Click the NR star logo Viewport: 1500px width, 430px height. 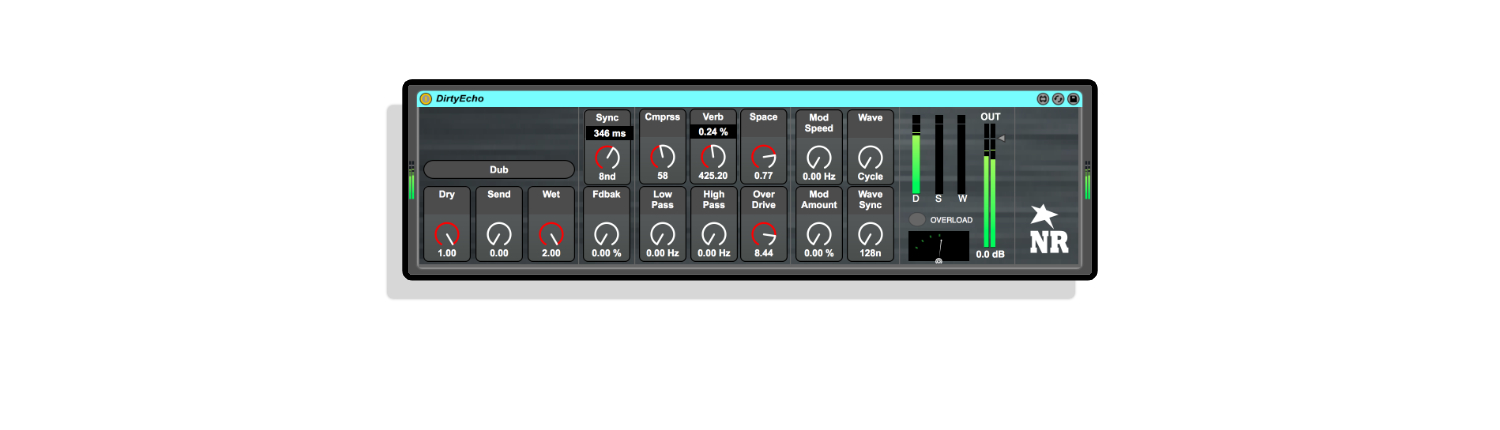[x=1046, y=215]
